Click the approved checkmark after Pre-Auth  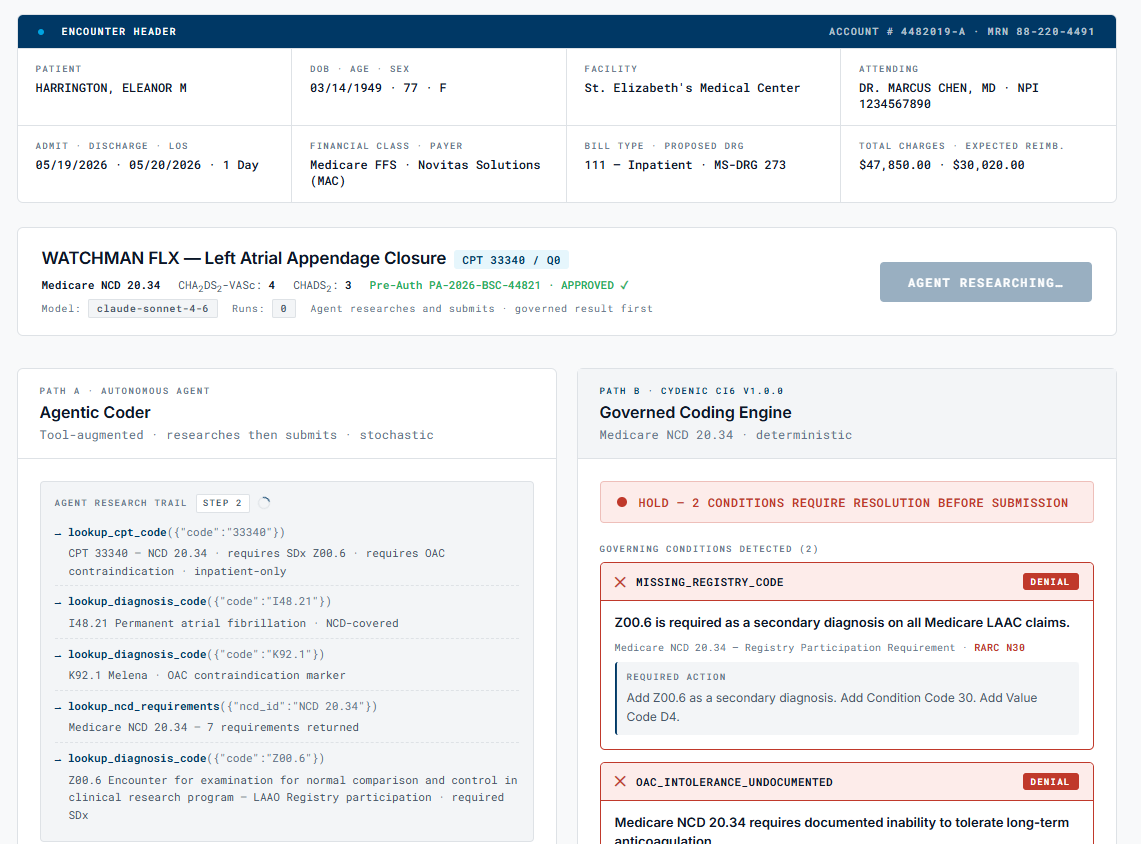(624, 285)
